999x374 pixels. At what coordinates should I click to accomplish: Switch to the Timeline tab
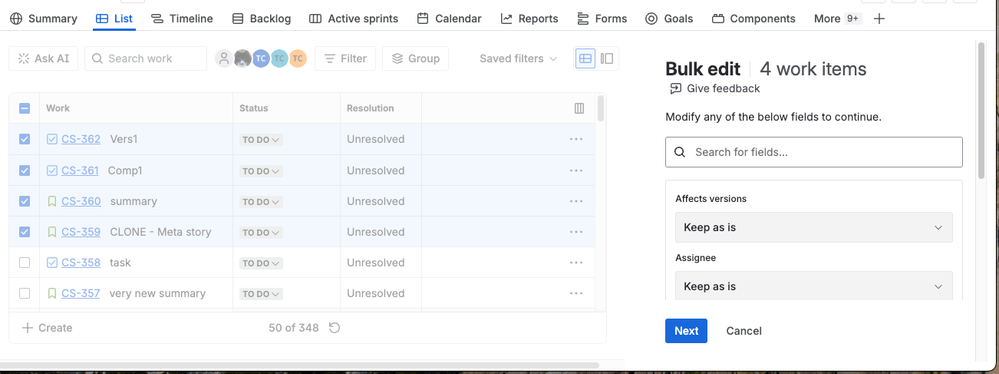coord(182,18)
